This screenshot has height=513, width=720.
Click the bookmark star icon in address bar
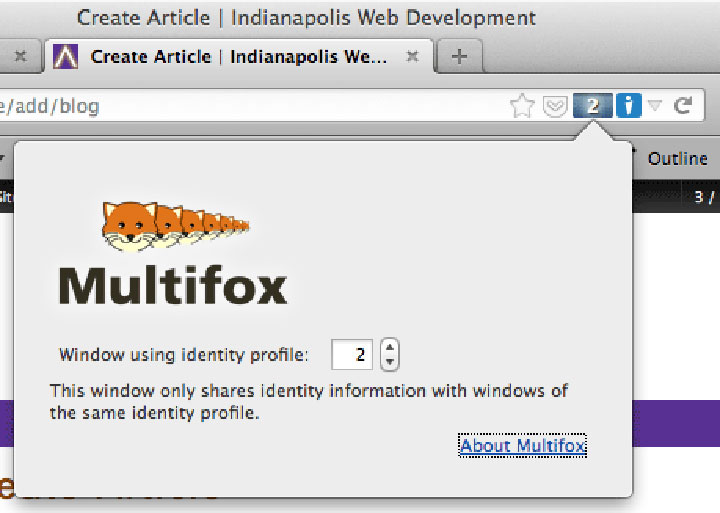click(x=522, y=106)
